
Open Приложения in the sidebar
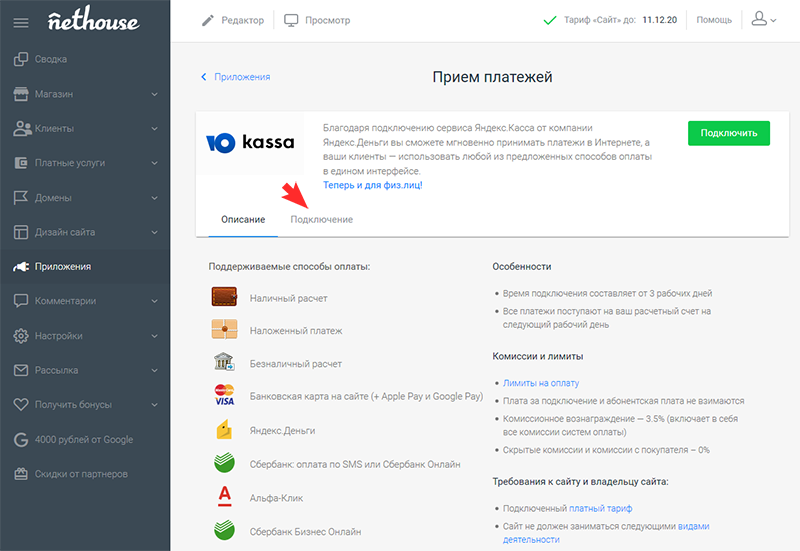85,266
